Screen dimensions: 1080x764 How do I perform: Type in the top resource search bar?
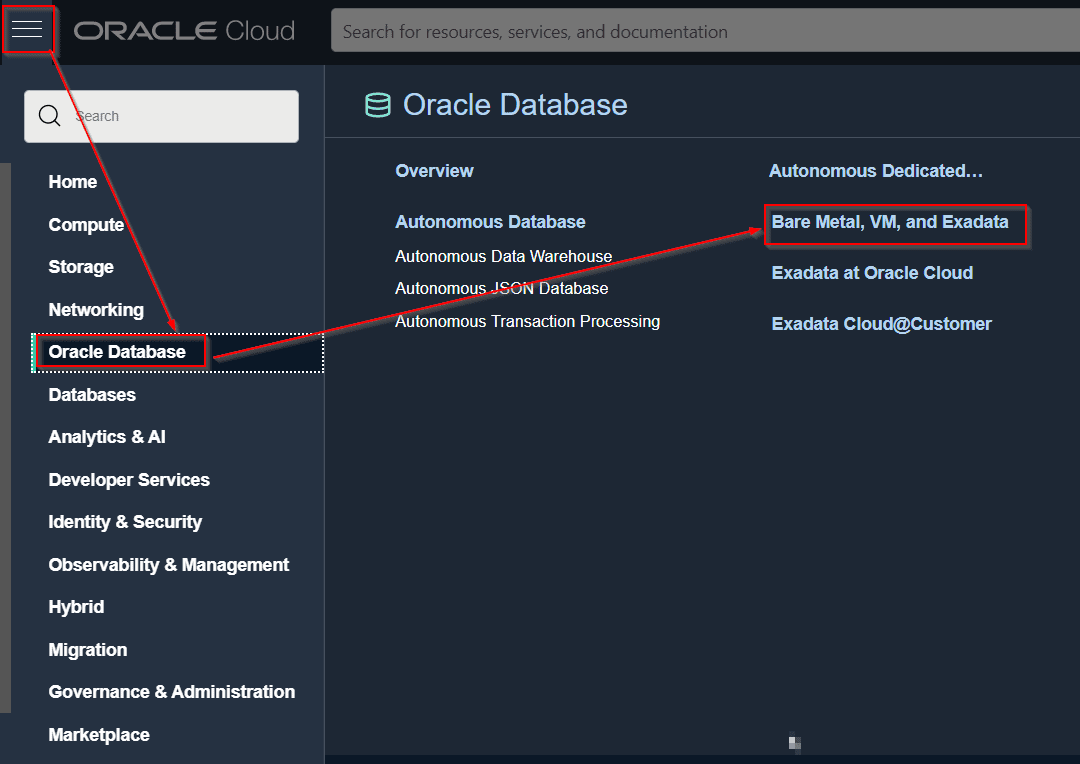click(x=700, y=32)
